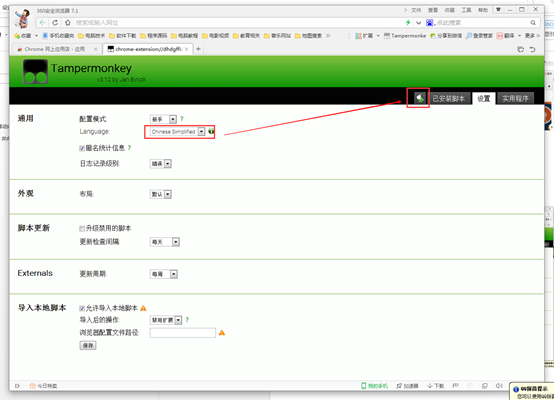554x400 pixels.
Task: Open the 收藏 menu in title bar
Action: (450, 10)
